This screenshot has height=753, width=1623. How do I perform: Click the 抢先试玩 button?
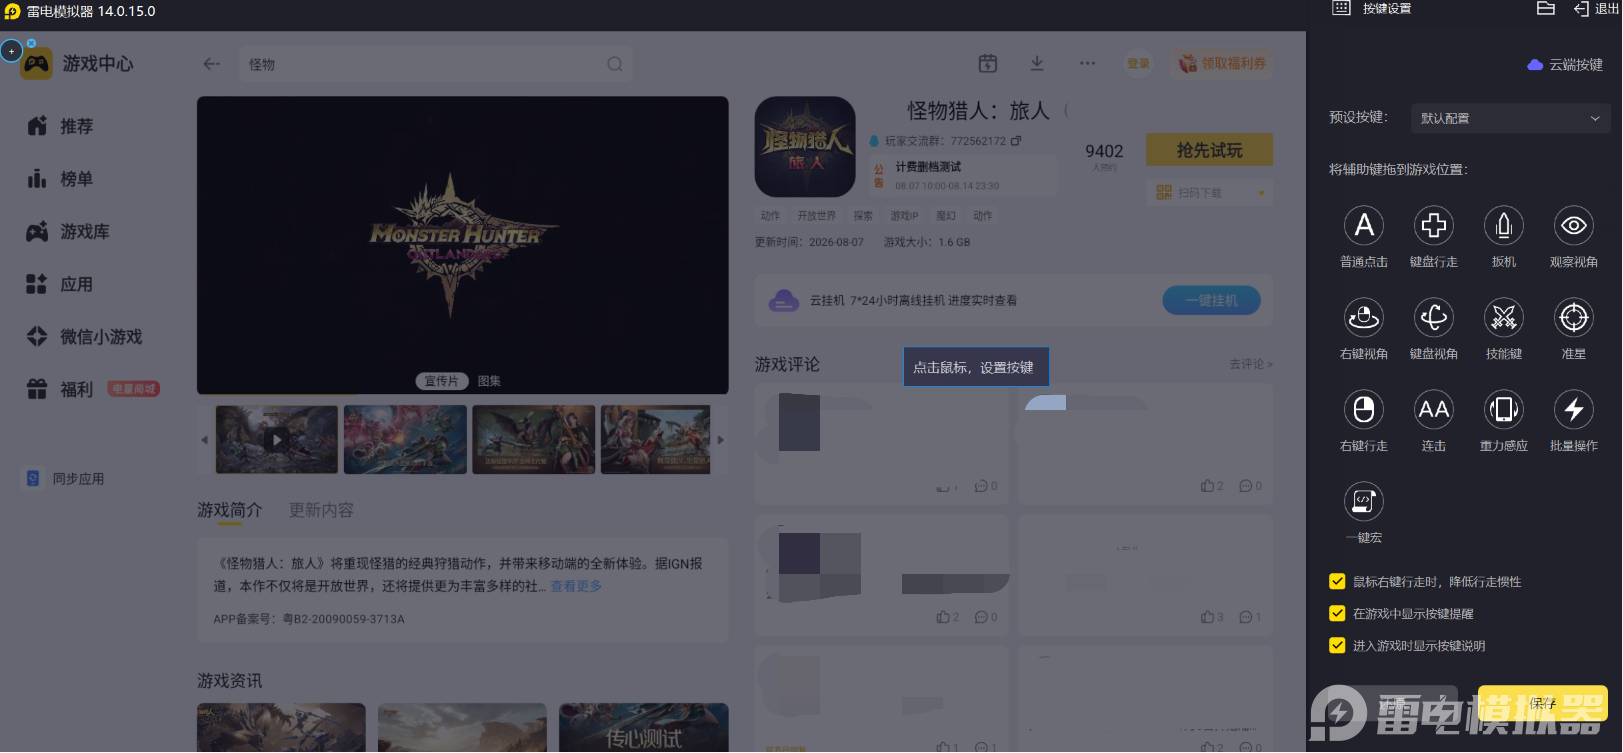tap(1210, 150)
